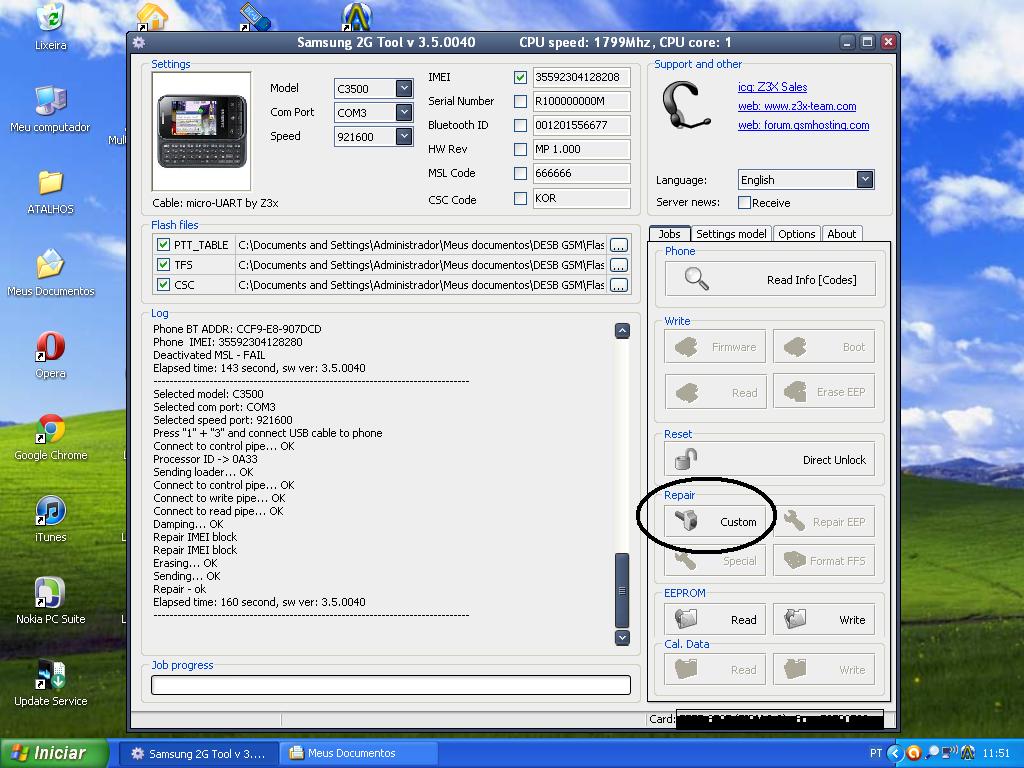Enable the MSL Code checkbox
Image resolution: width=1024 pixels, height=768 pixels.
coord(520,174)
